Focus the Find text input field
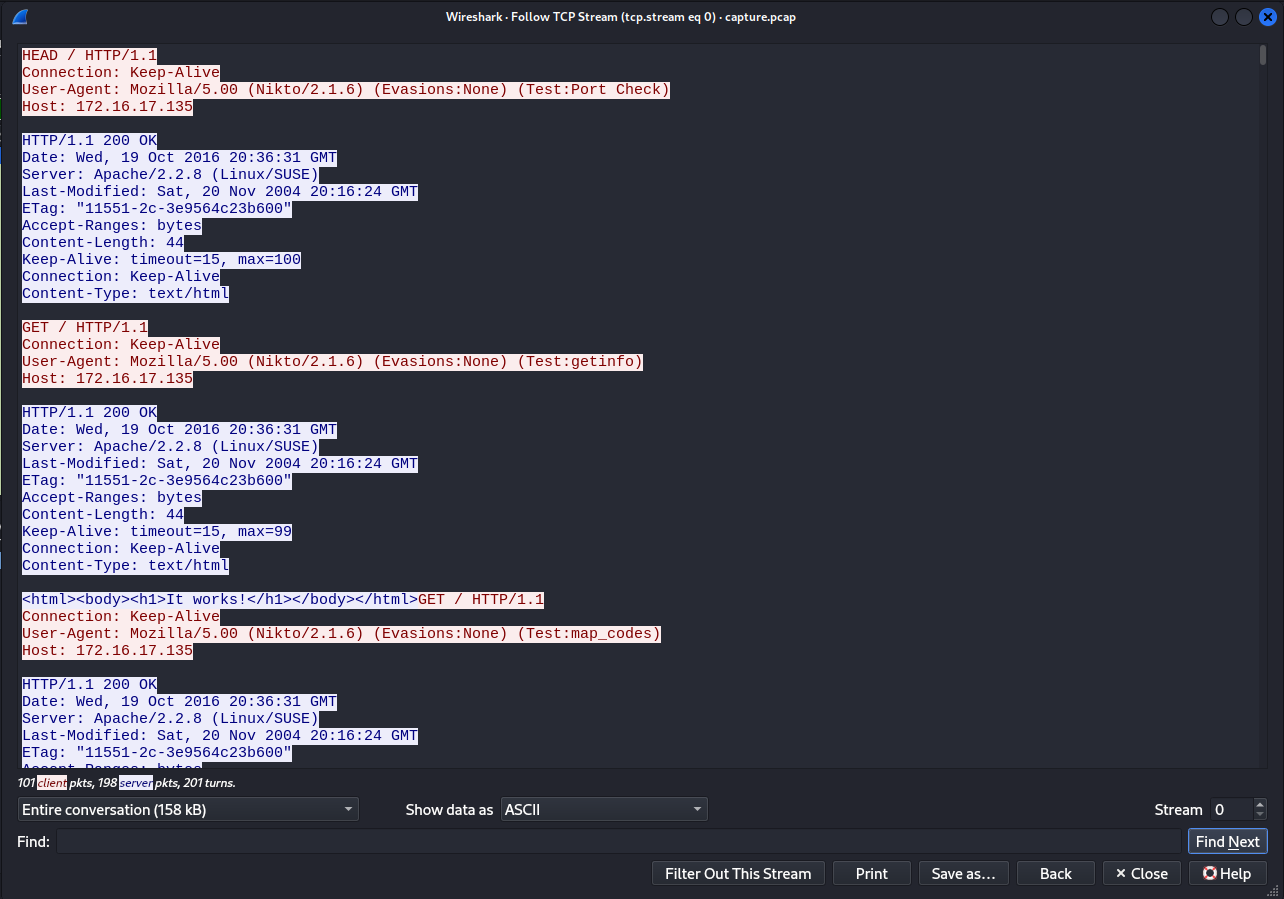This screenshot has height=899, width=1284. coord(618,841)
